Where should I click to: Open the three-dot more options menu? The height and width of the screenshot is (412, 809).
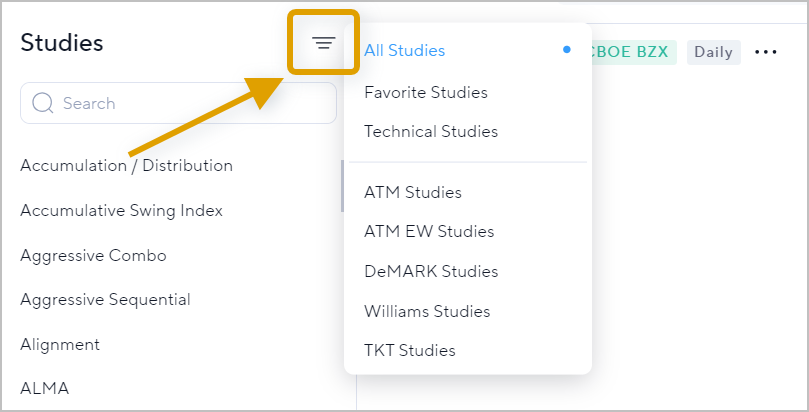pos(766,52)
